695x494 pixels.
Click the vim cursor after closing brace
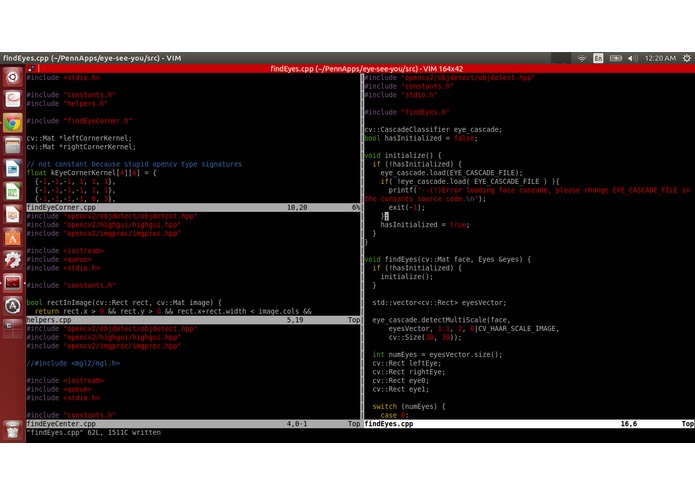point(387,216)
